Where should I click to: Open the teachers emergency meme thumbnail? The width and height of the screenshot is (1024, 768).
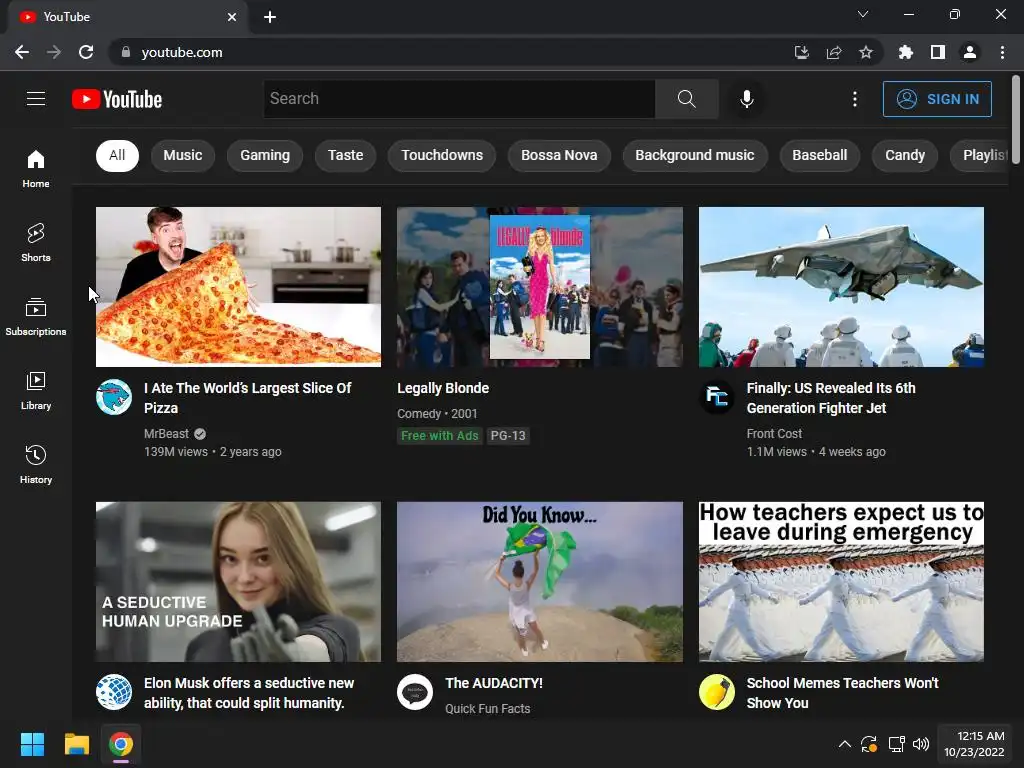841,582
